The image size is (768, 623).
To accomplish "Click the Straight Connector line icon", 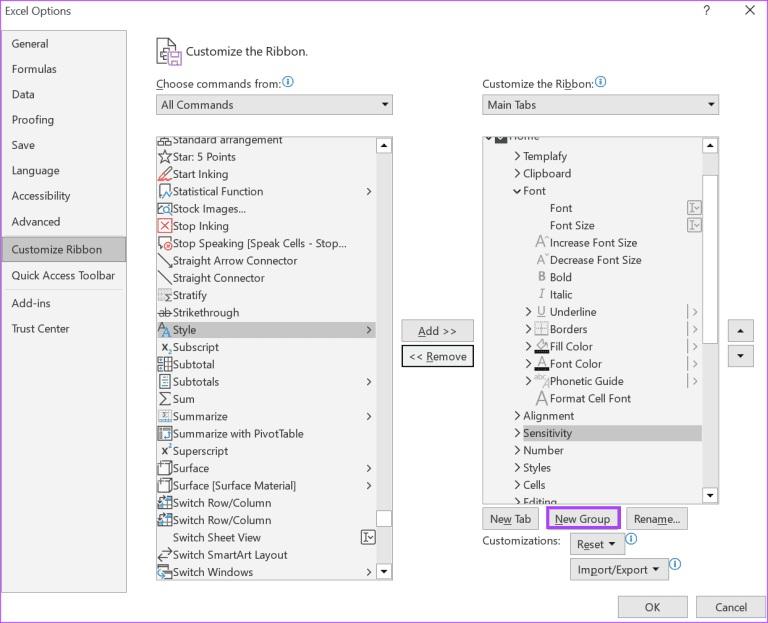I will point(165,278).
